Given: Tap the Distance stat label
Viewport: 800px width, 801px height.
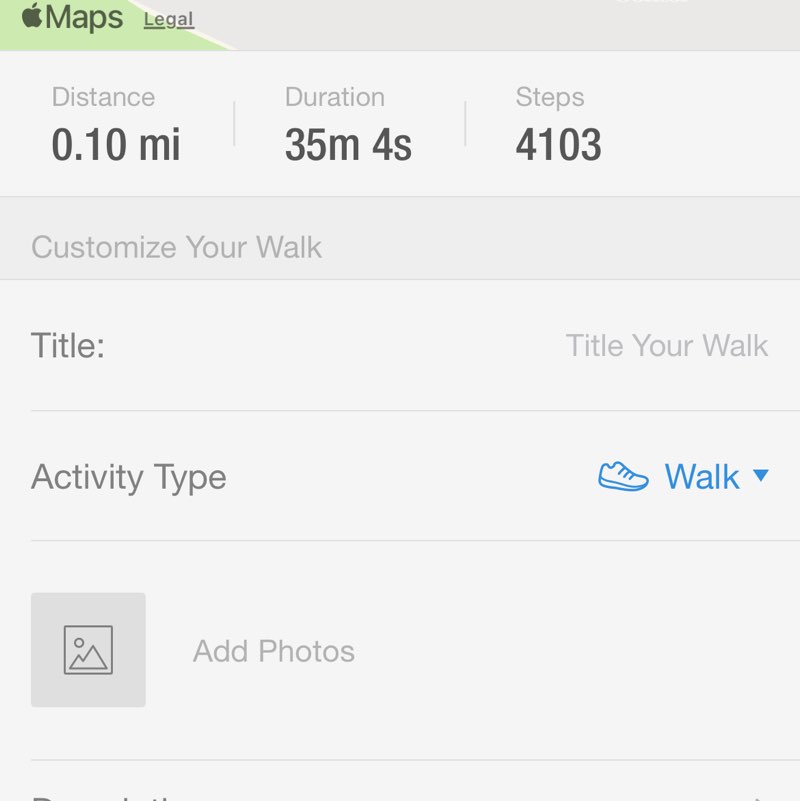Looking at the screenshot, I should click(x=103, y=97).
